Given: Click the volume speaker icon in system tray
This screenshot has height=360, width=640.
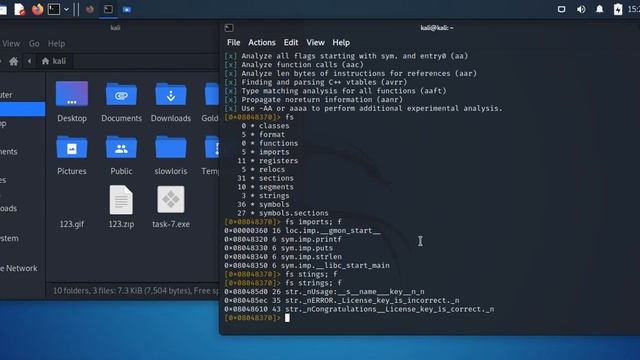Looking at the screenshot, I should 581,9.
